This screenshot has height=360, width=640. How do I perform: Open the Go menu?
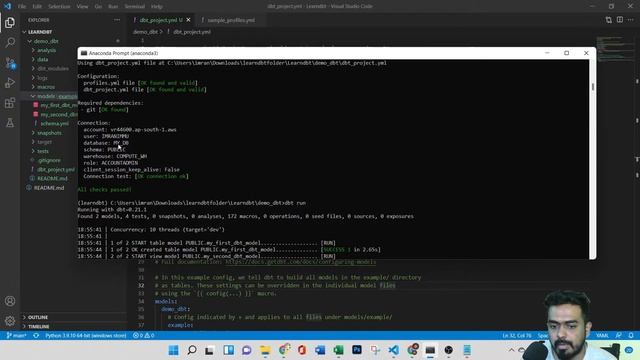pyautogui.click(x=98, y=7)
